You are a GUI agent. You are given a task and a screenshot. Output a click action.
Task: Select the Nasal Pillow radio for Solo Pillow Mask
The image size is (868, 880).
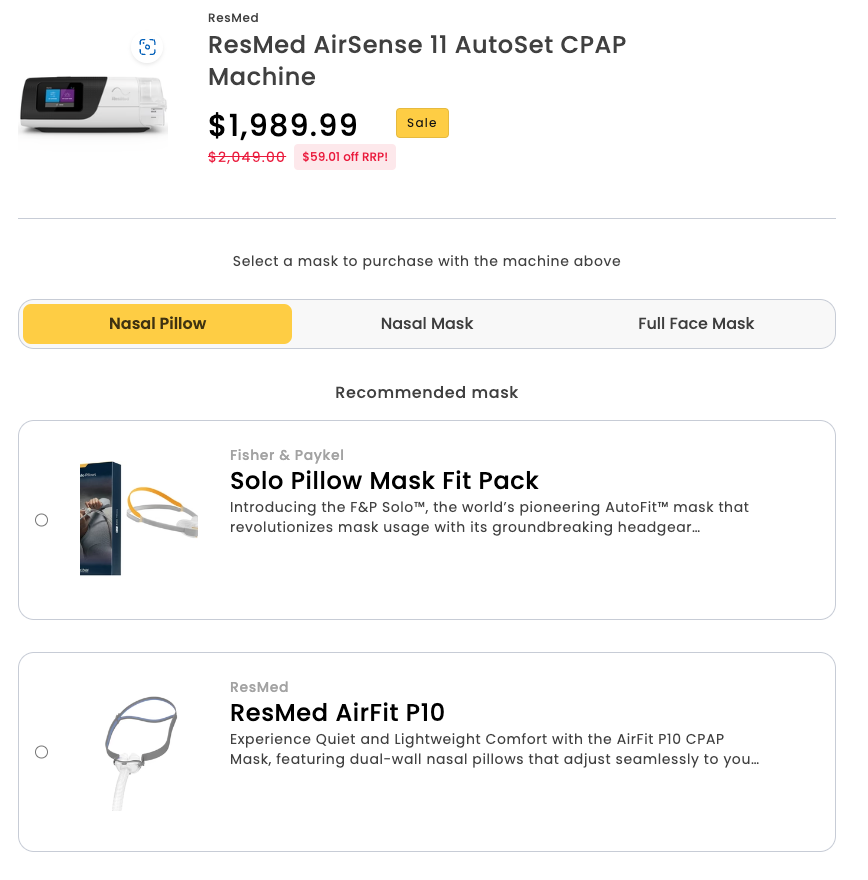(41, 519)
